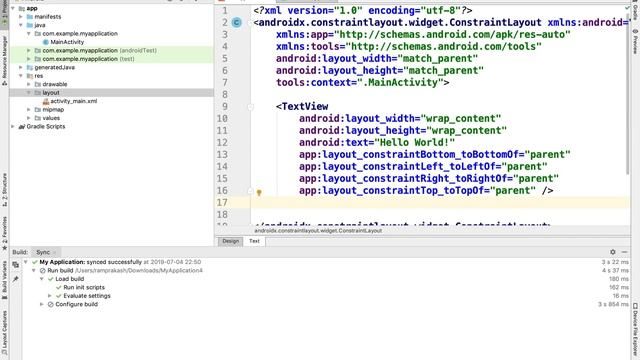
Task: Expand the Gradle Scripts node
Action: pyautogui.click(x=13, y=127)
